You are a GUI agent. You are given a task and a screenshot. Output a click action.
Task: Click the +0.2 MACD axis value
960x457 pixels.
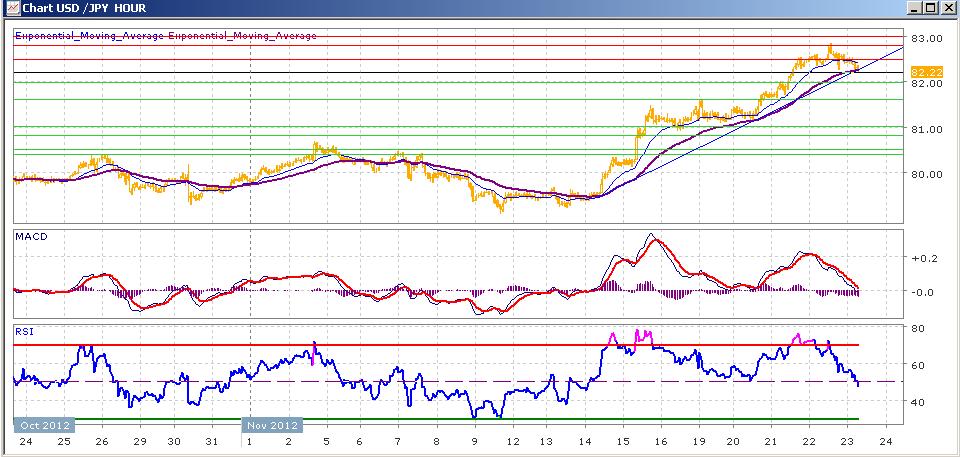click(923, 258)
